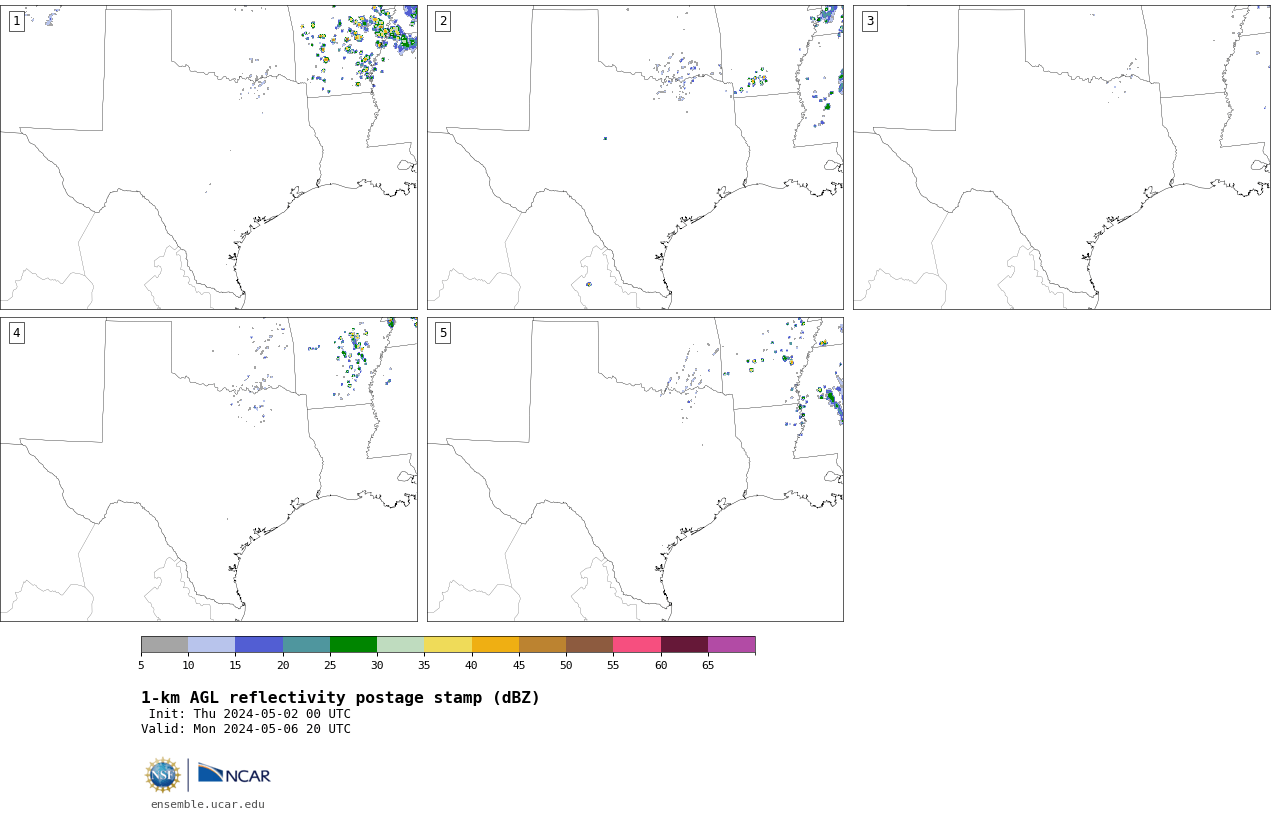Select the maroon 60-65 dBZ swatch
Image resolution: width=1280 pixels, height=815 pixels.
click(684, 644)
